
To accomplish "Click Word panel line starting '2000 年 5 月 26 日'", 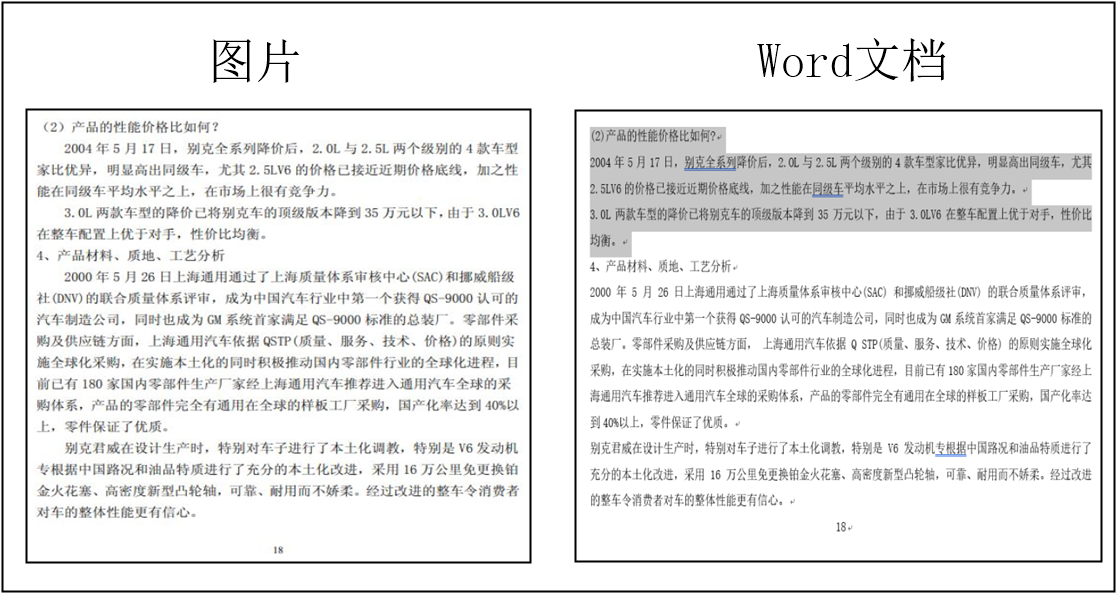I will click(x=841, y=293).
